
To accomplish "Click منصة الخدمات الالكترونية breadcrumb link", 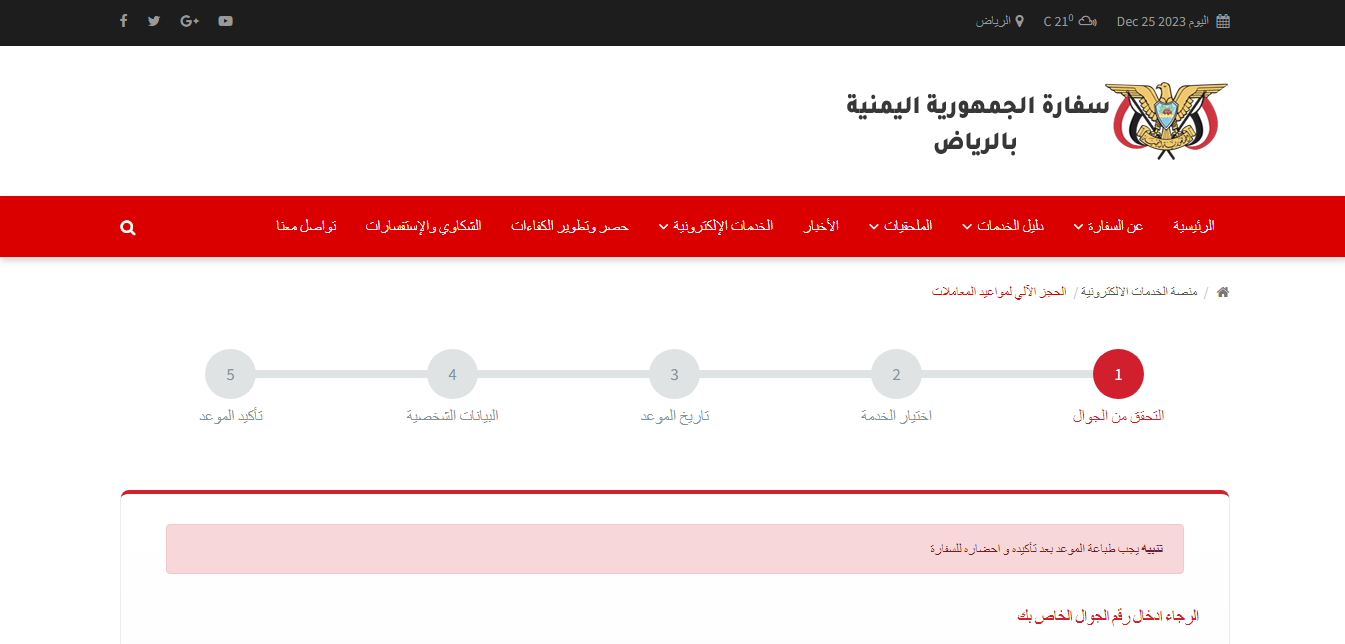I will tap(1141, 292).
